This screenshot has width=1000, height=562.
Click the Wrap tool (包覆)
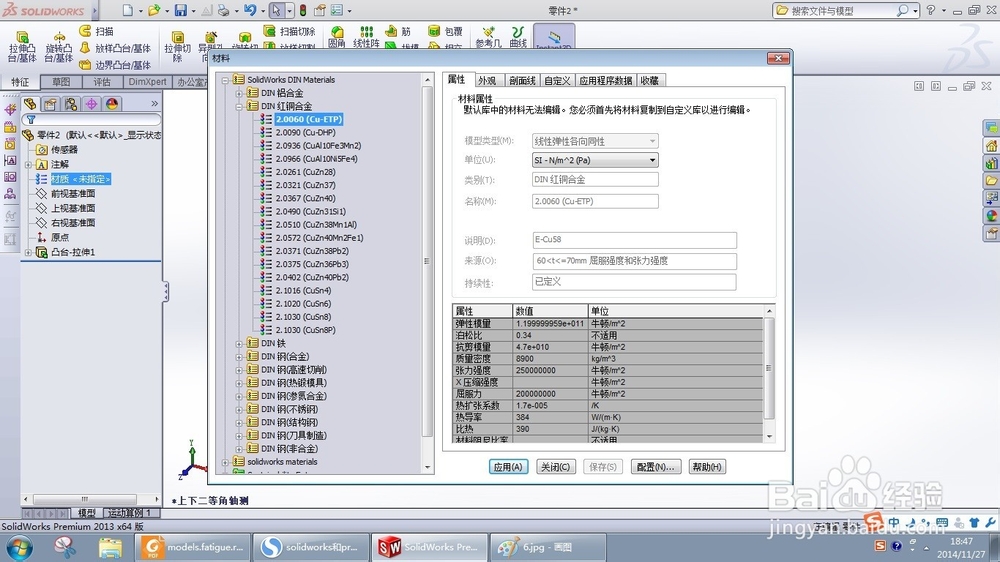pyautogui.click(x=445, y=31)
